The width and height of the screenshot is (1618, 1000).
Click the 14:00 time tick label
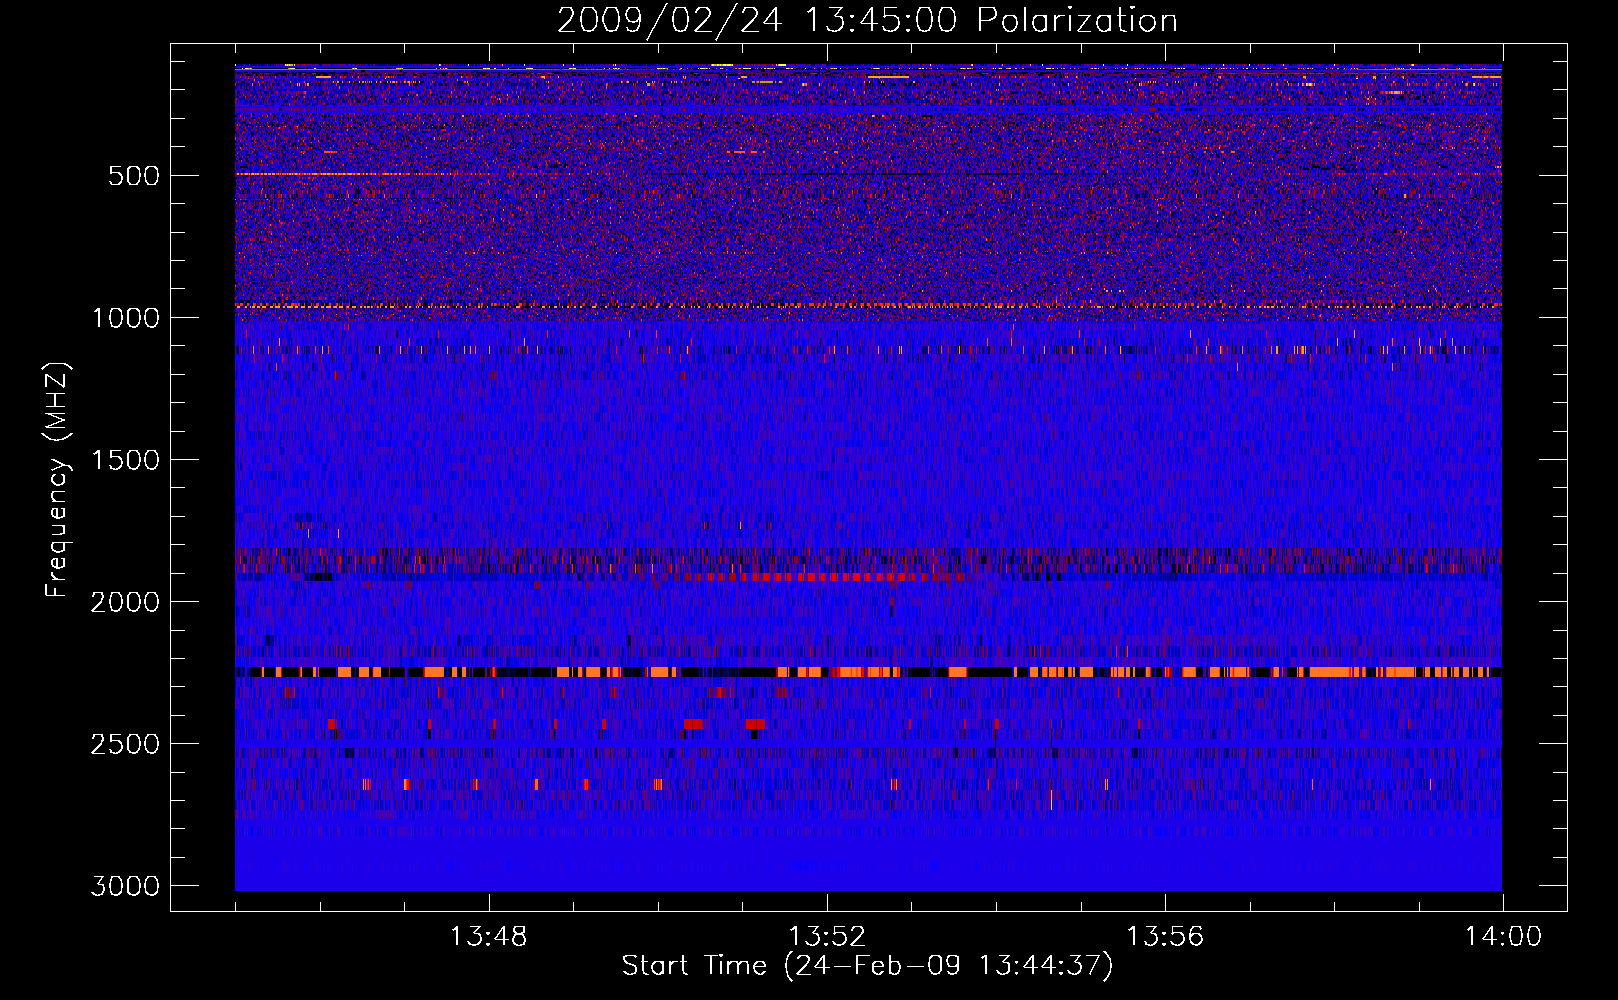(x=1503, y=937)
